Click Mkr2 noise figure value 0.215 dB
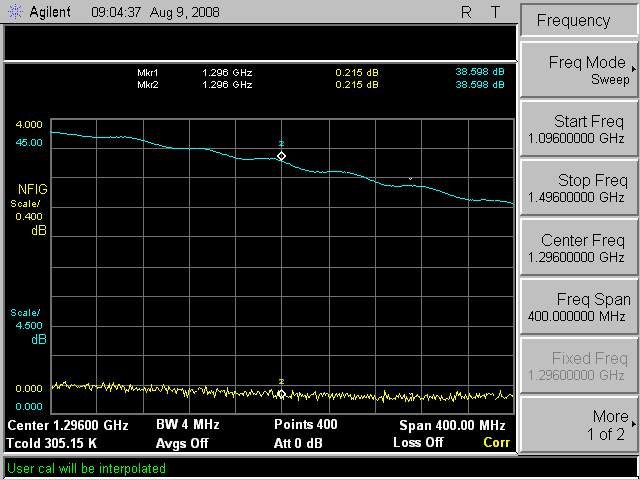 click(x=357, y=85)
